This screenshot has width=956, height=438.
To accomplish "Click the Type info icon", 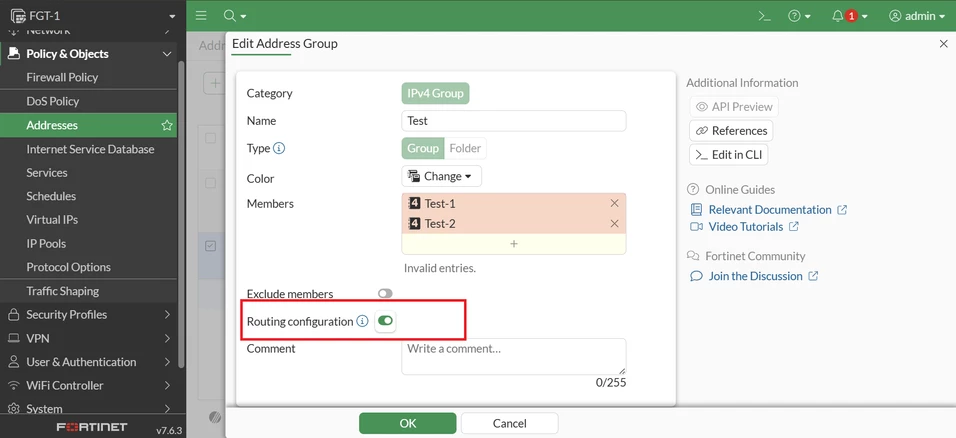I will pyautogui.click(x=279, y=148).
